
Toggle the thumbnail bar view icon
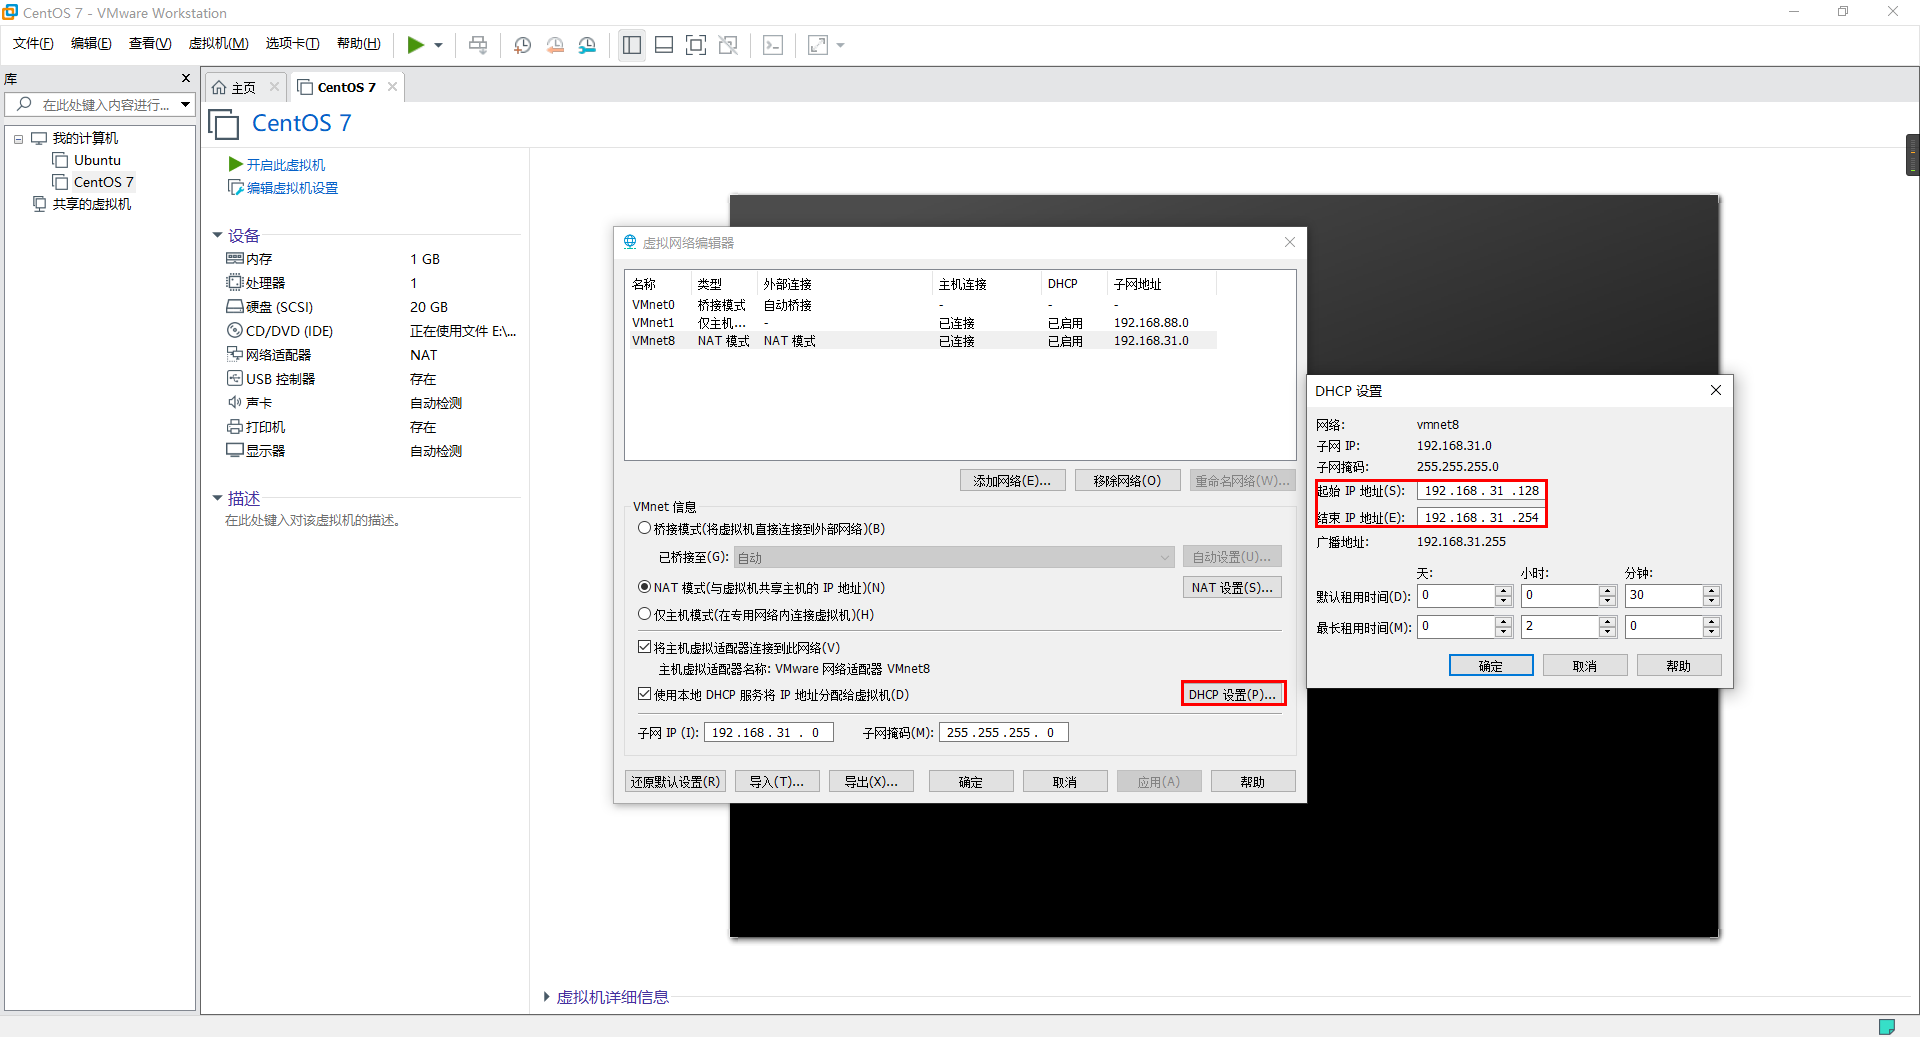(664, 45)
